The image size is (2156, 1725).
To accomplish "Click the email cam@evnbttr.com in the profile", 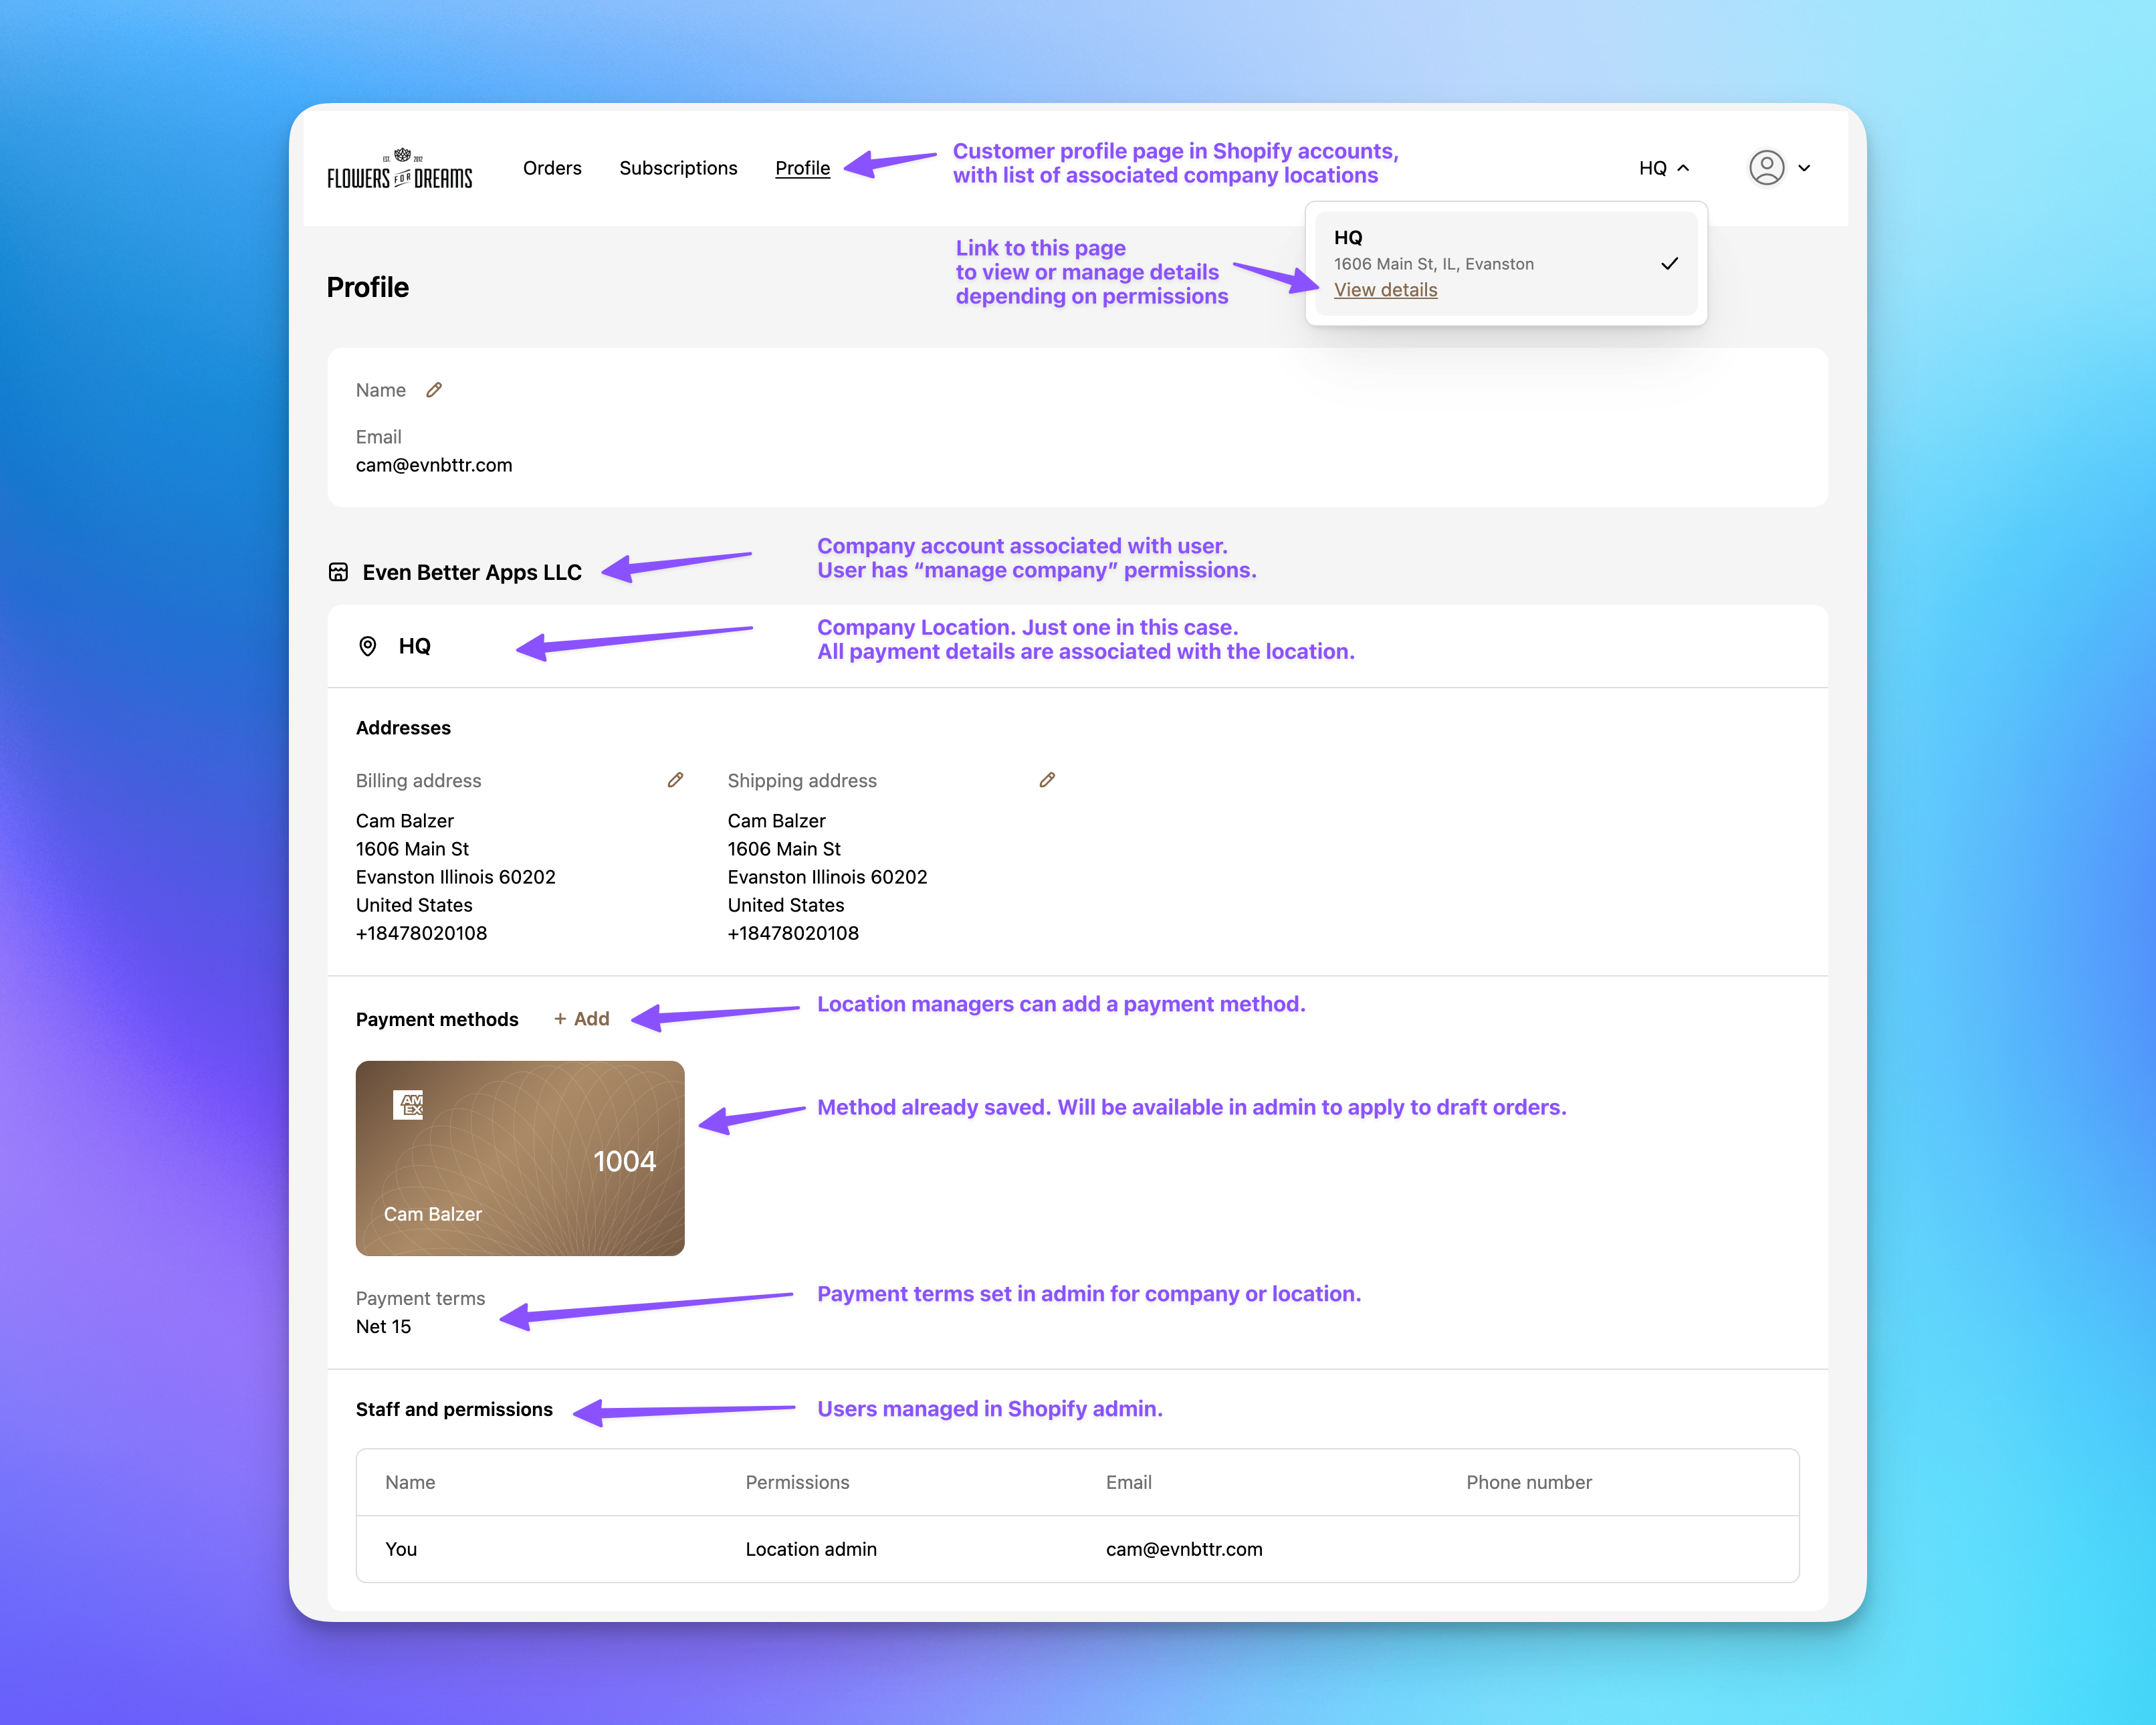I will click(x=434, y=464).
